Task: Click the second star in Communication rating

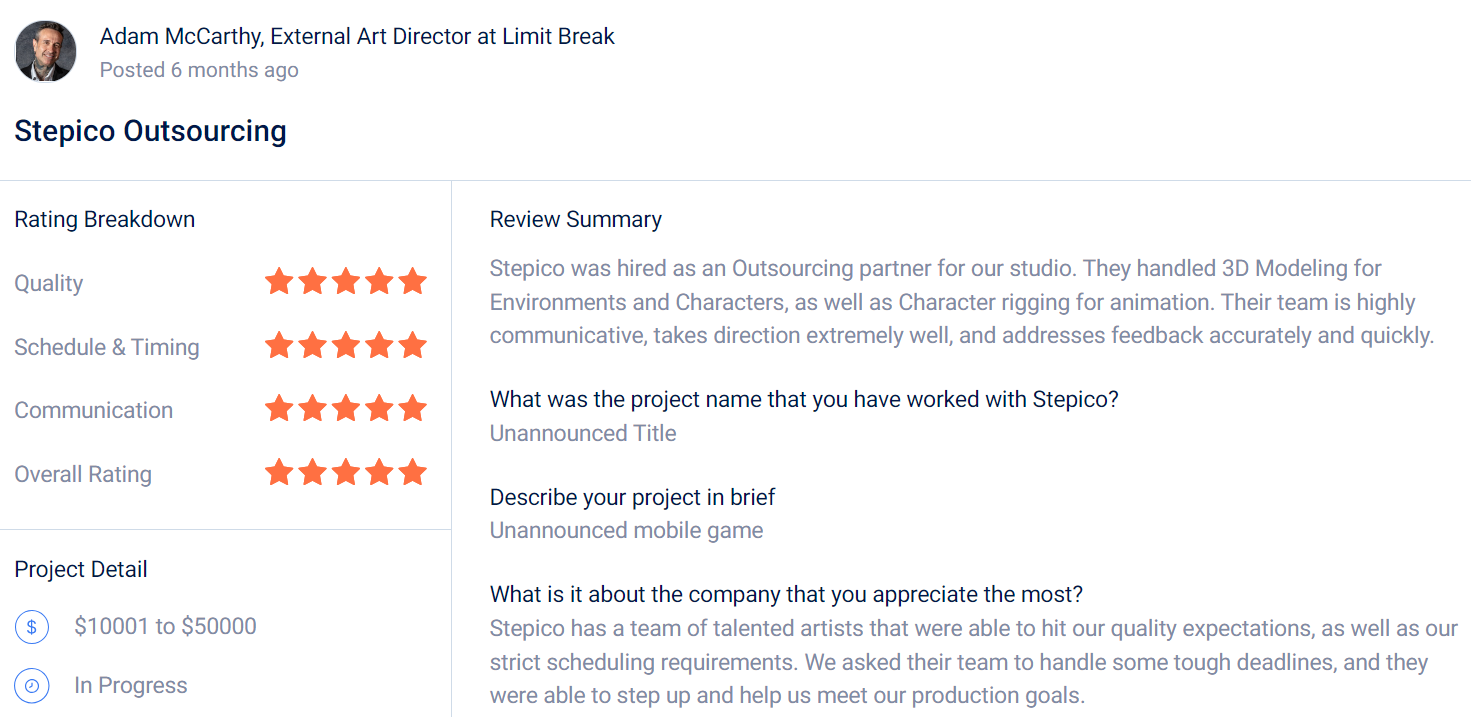Action: point(312,409)
